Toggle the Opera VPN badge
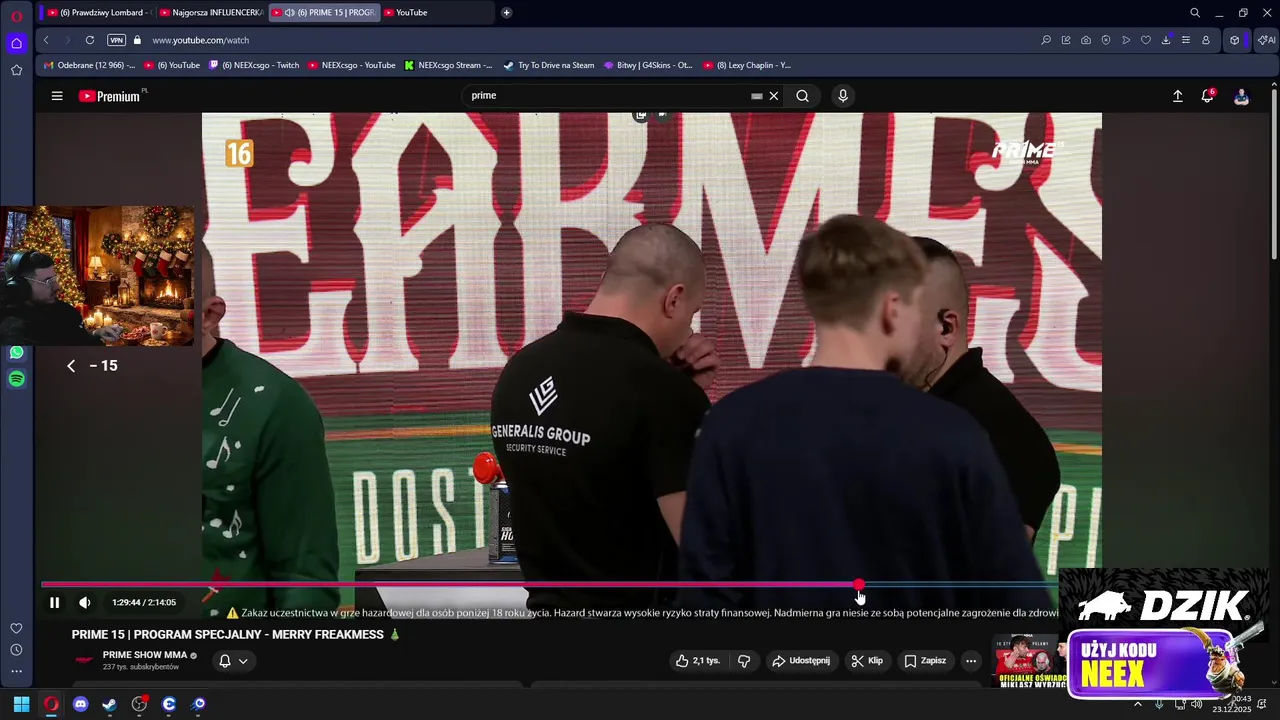1280x720 pixels. pyautogui.click(x=116, y=40)
